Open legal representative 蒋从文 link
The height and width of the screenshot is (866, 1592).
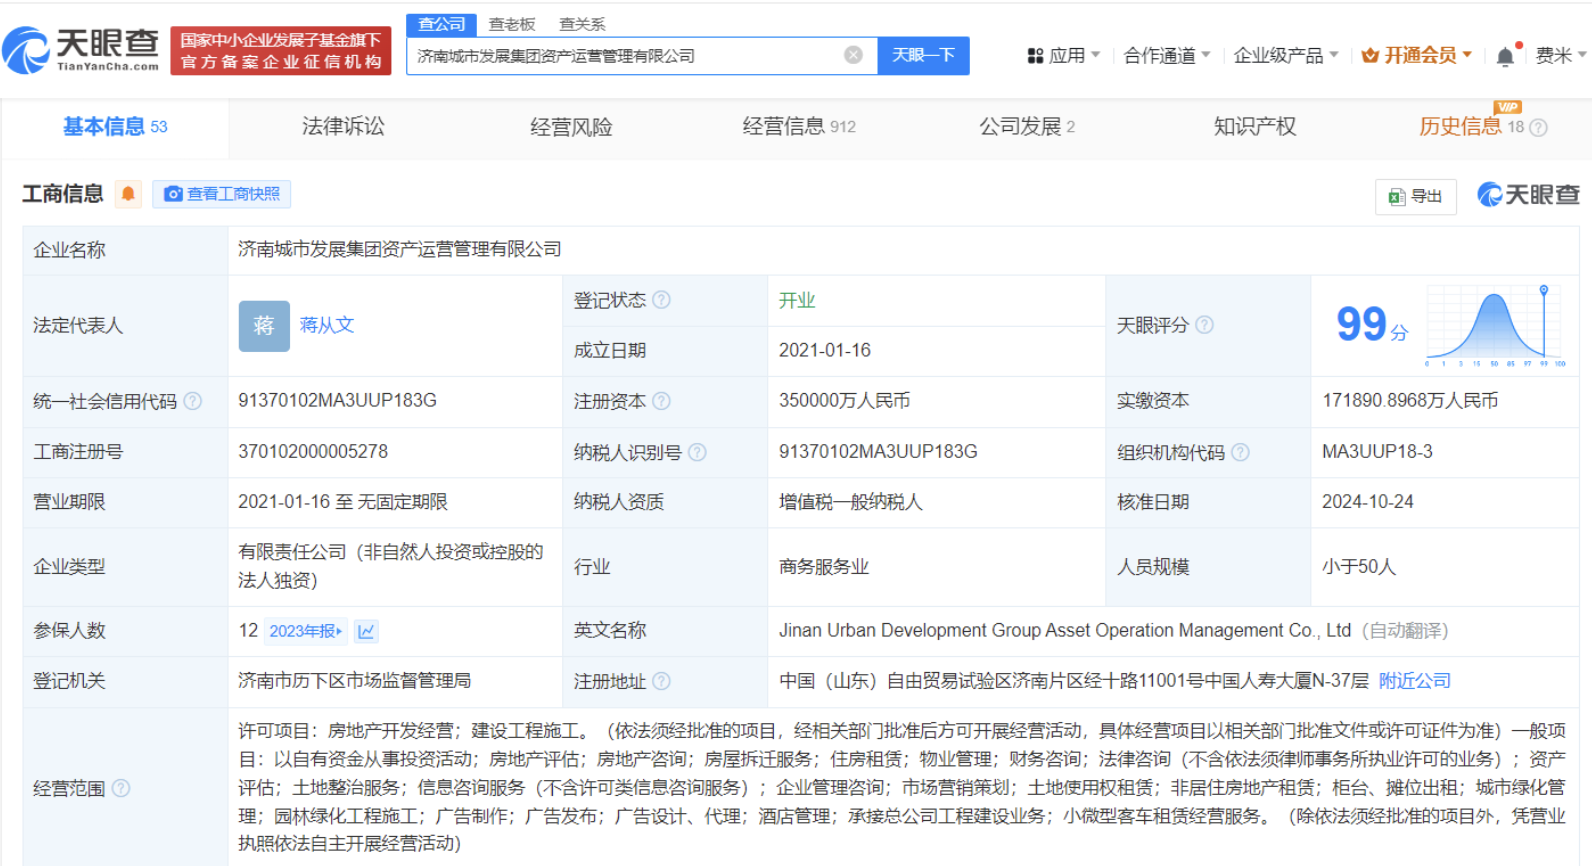pyautogui.click(x=327, y=325)
